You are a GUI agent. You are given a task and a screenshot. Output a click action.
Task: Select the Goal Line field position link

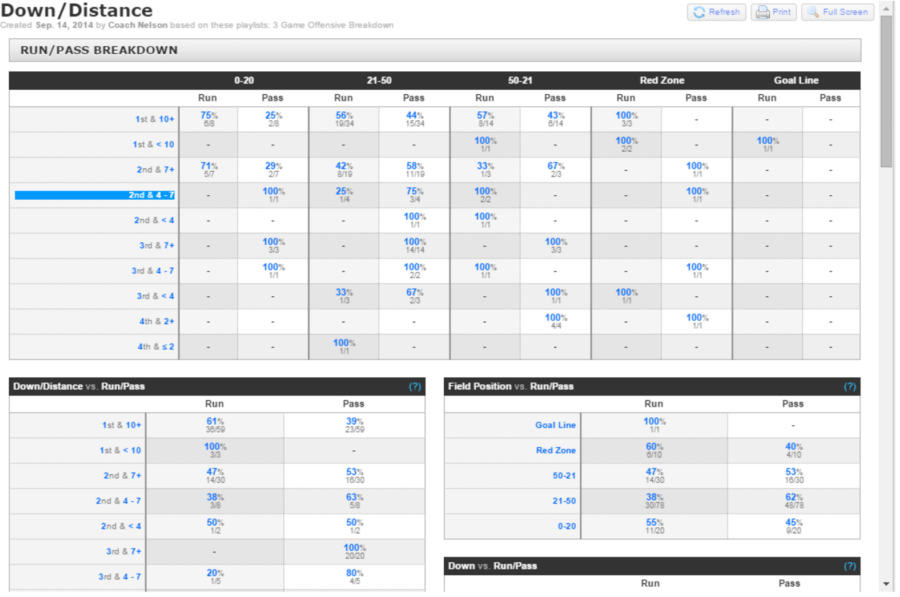(x=555, y=425)
